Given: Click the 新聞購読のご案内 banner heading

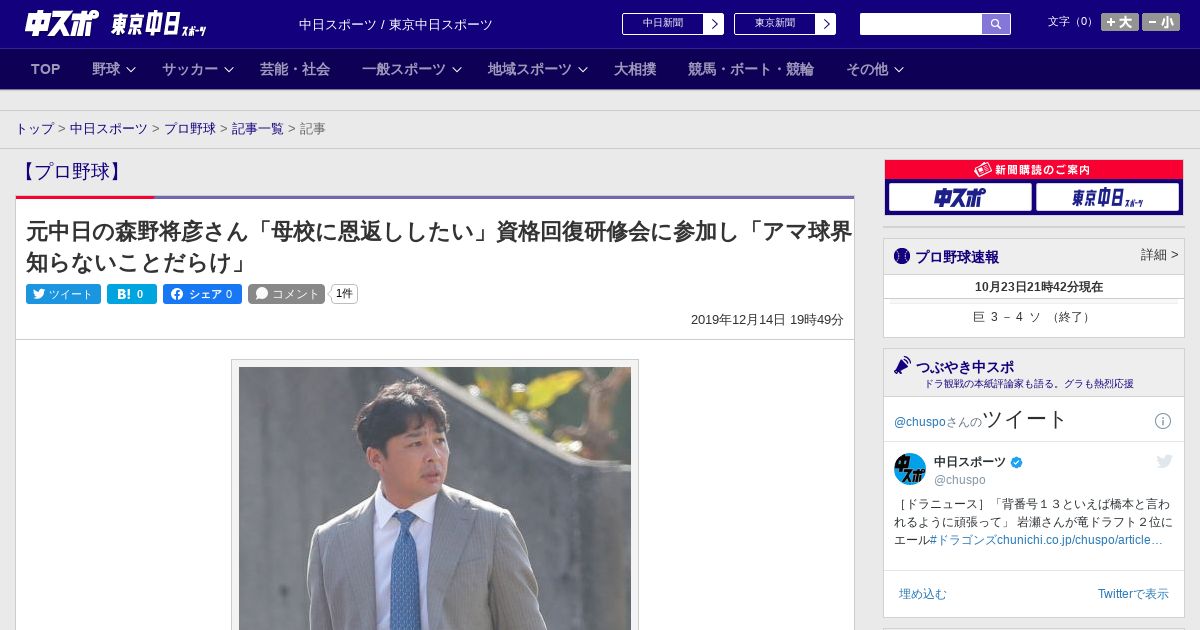Looking at the screenshot, I should [x=1034, y=170].
